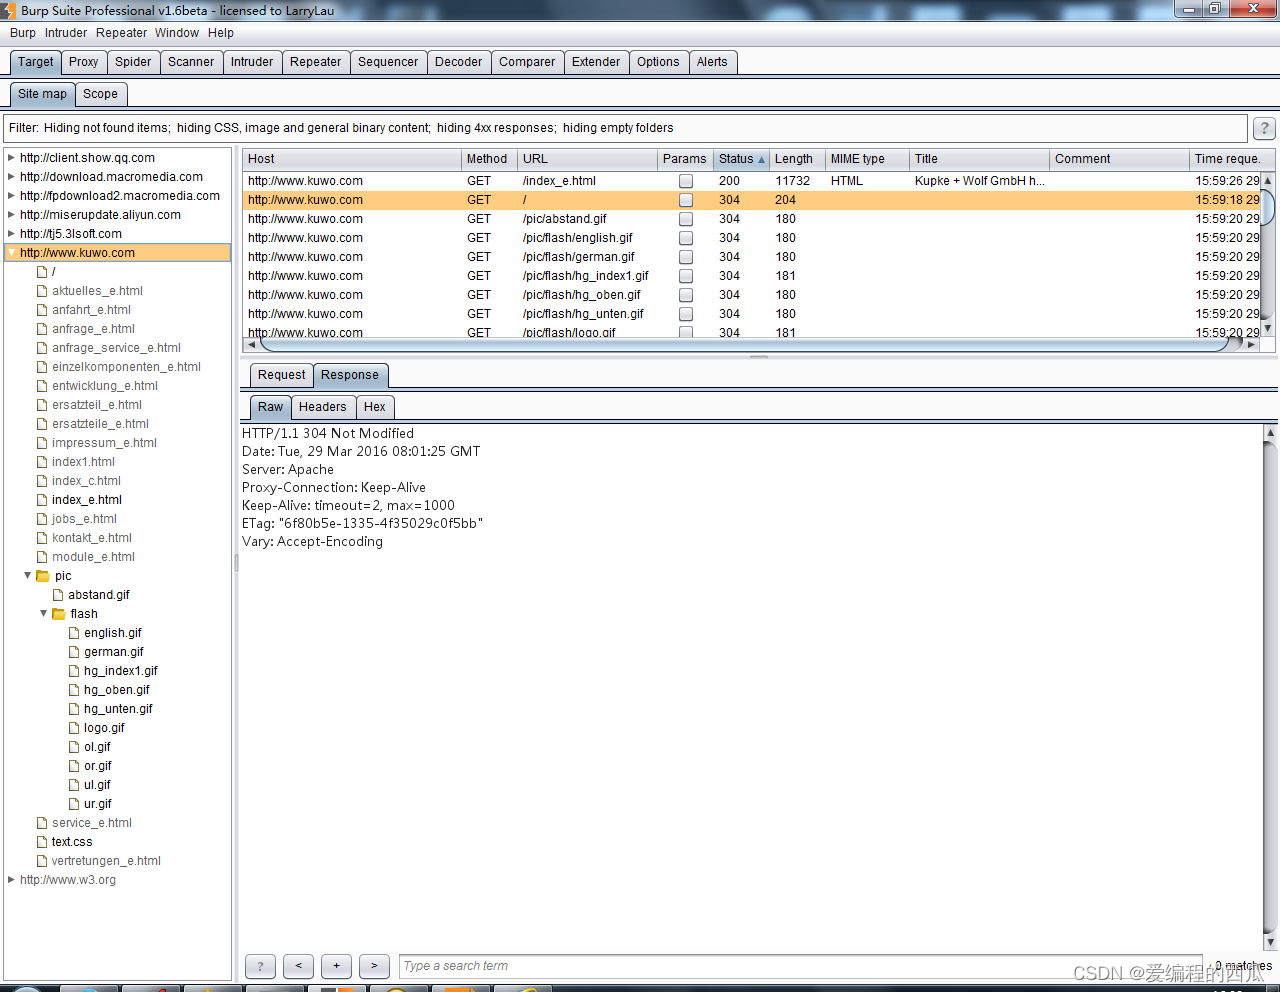The image size is (1280, 992).
Task: Click the "+" match button near the search field
Action: point(336,966)
